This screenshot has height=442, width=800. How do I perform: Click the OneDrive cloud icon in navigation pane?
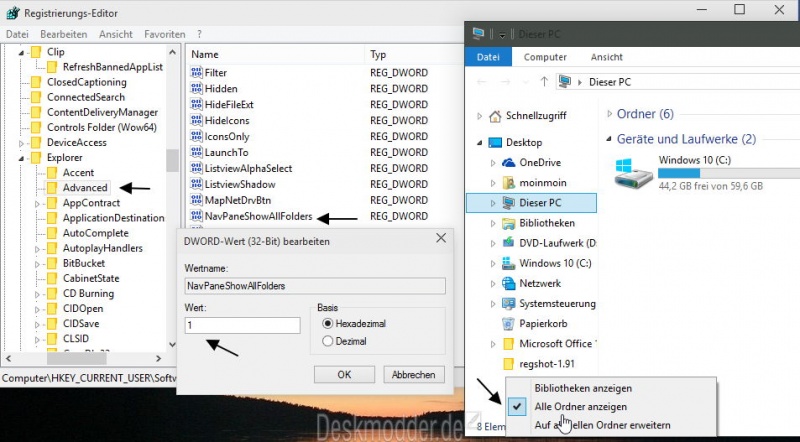coord(508,162)
